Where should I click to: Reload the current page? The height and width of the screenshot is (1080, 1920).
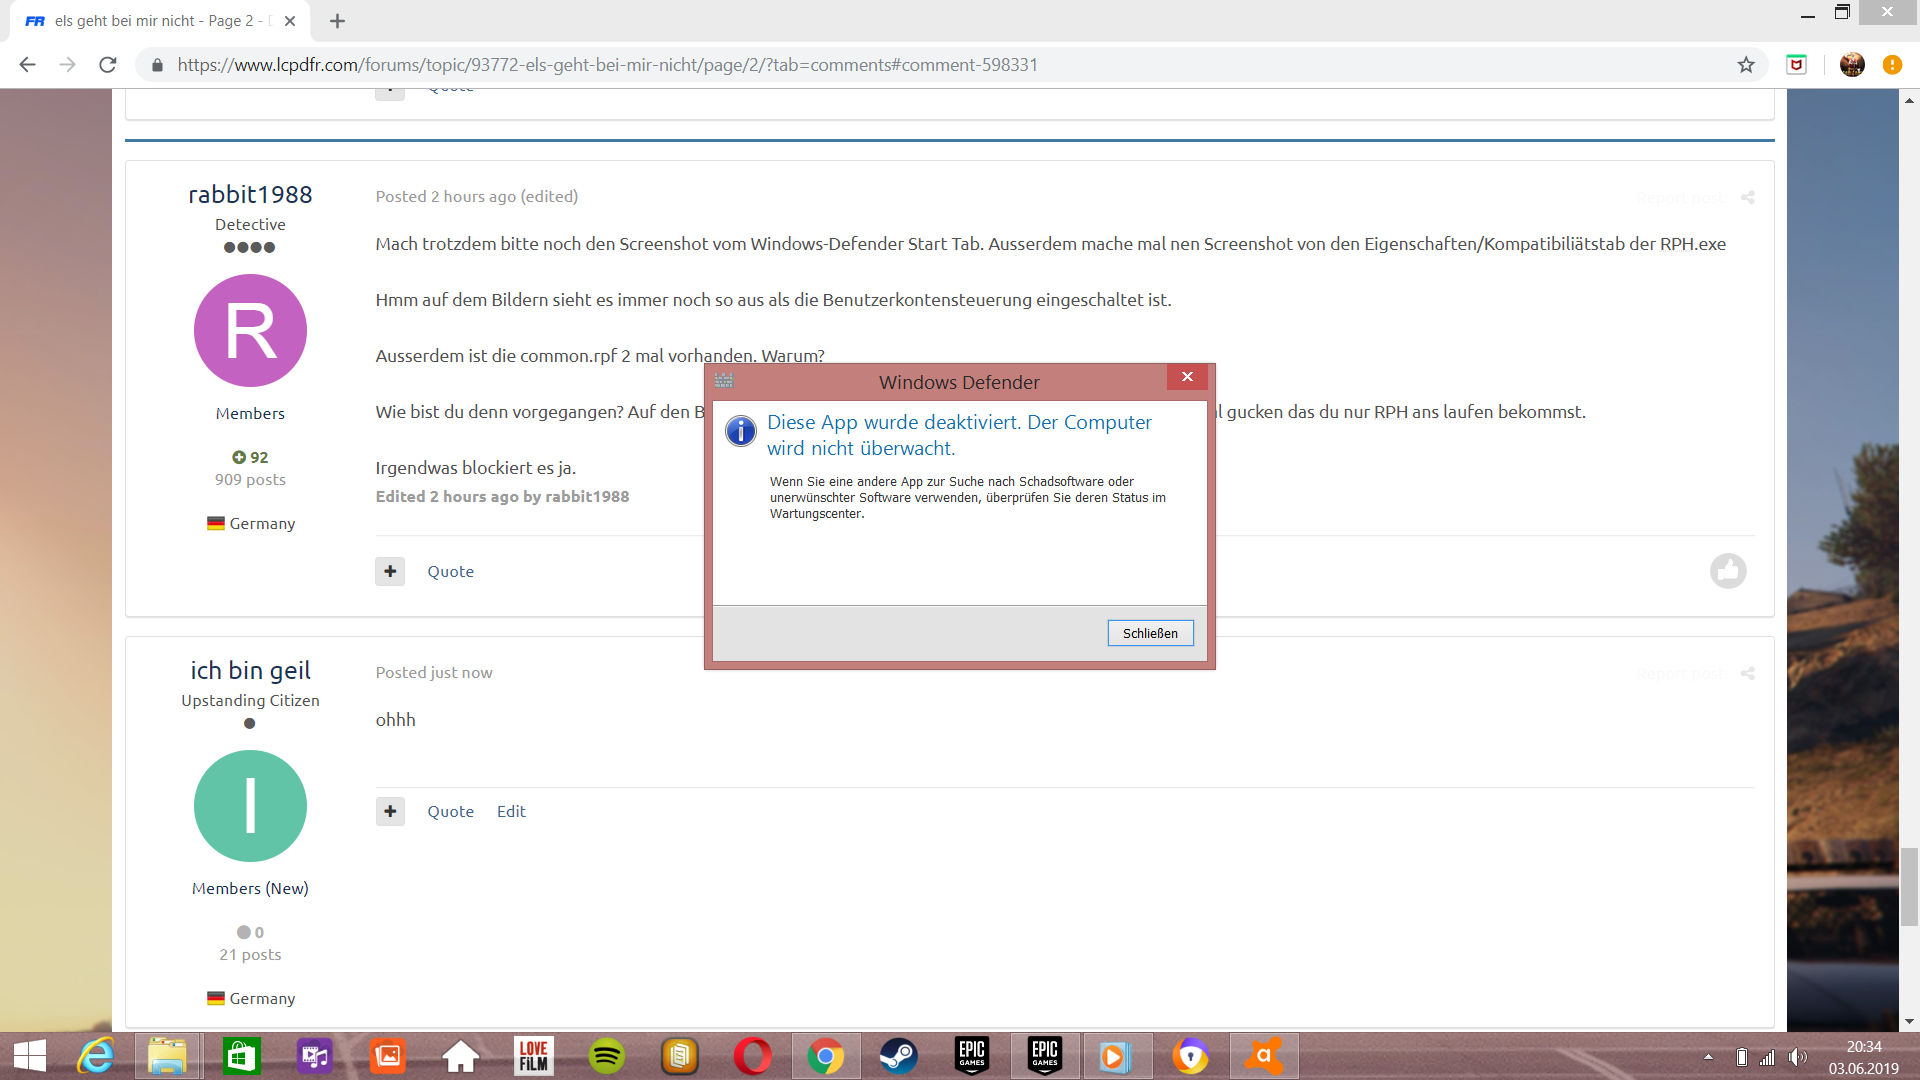tap(108, 65)
